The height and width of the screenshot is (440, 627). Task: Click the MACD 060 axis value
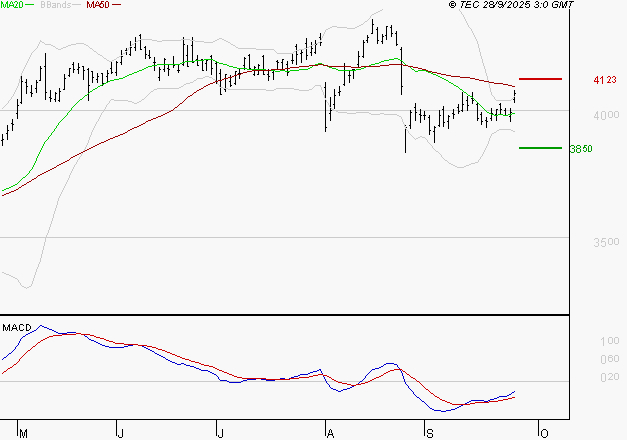[609, 359]
